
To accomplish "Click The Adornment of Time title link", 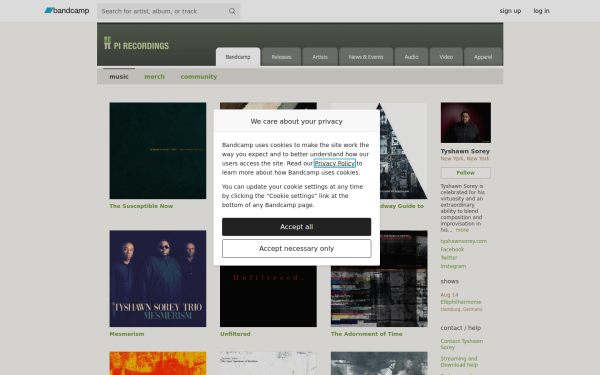I will click(x=366, y=334).
